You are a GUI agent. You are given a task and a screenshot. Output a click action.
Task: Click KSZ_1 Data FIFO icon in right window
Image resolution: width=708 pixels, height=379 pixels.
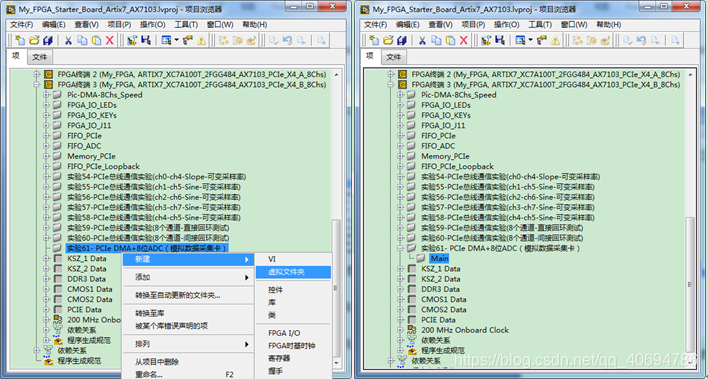tap(412, 269)
